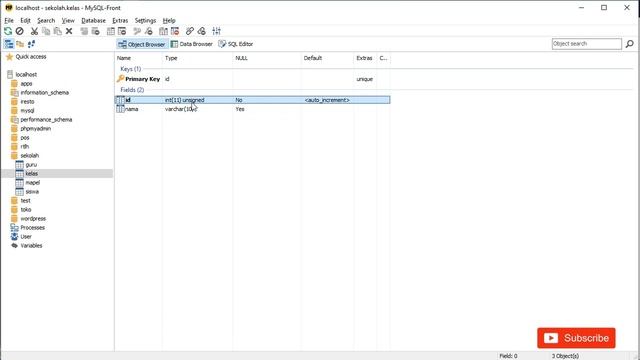Select the test database
This screenshot has width=640, height=360.
pos(25,200)
